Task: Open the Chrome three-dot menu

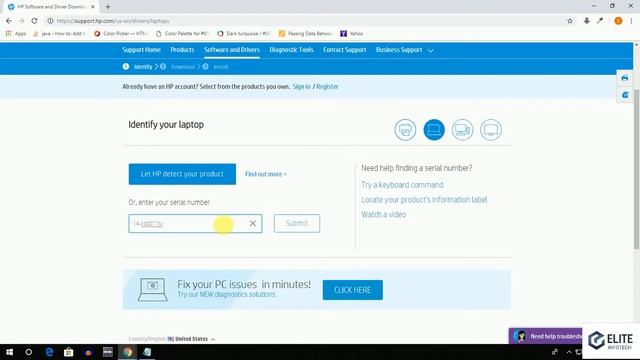Action: (631, 21)
